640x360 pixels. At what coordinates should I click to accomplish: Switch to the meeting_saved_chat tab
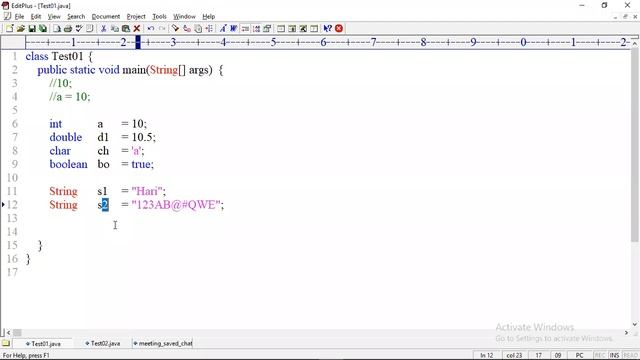tap(162, 344)
